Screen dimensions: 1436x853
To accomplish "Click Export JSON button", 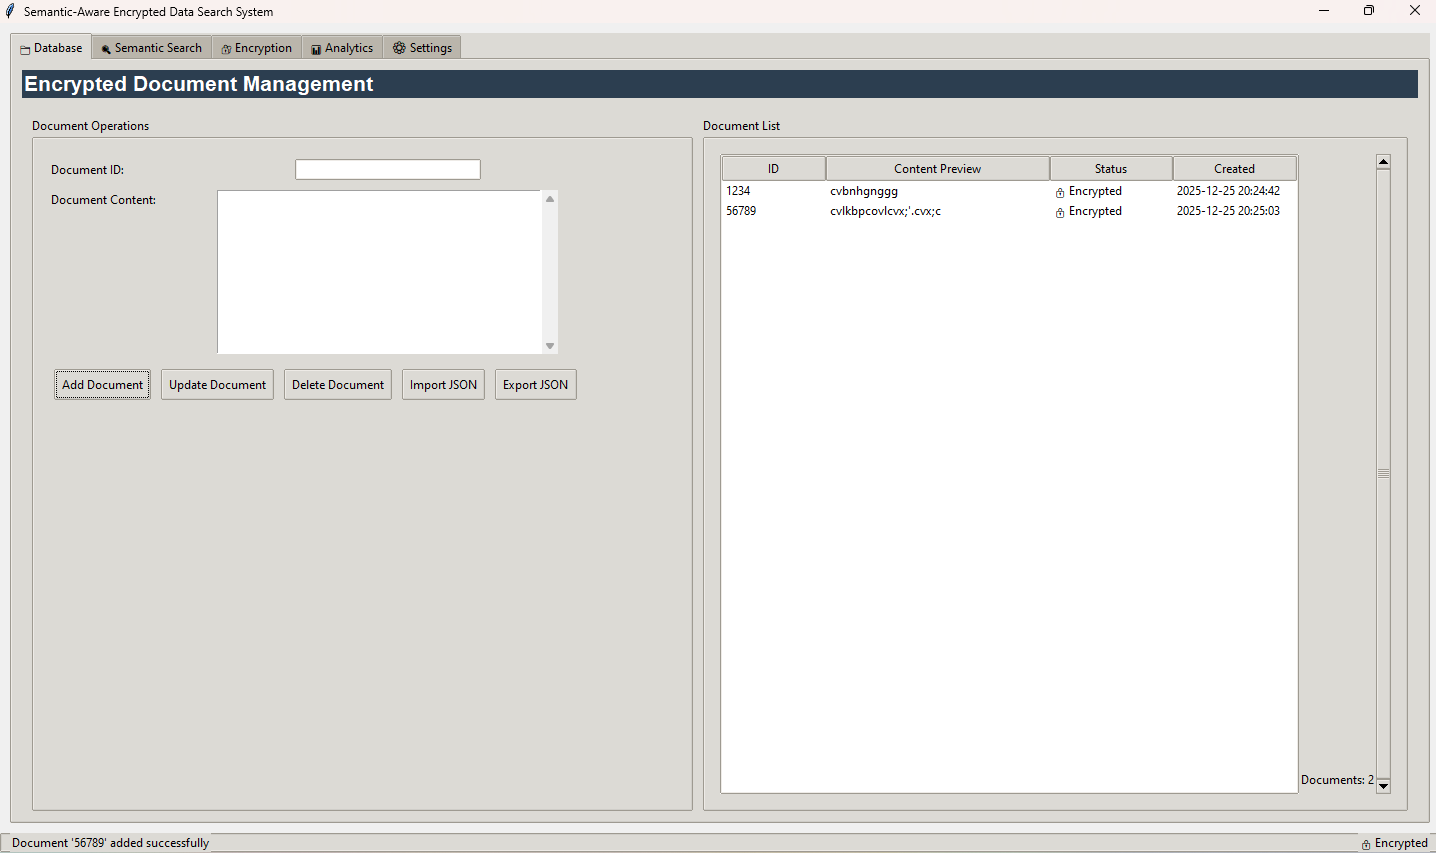I will click(x=535, y=385).
